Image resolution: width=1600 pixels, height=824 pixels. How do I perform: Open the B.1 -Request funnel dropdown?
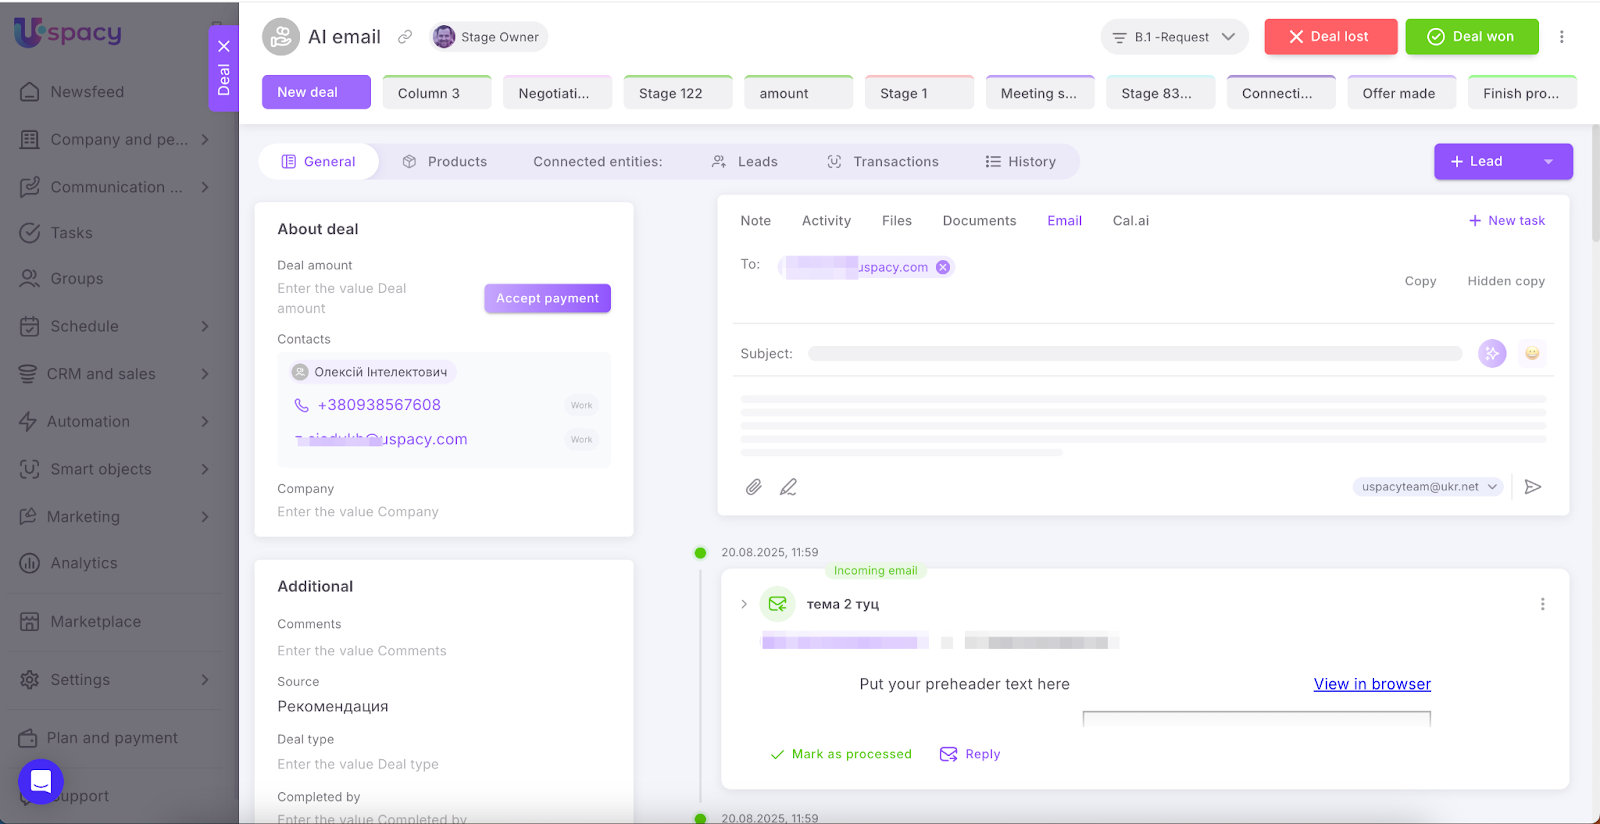click(x=1174, y=37)
